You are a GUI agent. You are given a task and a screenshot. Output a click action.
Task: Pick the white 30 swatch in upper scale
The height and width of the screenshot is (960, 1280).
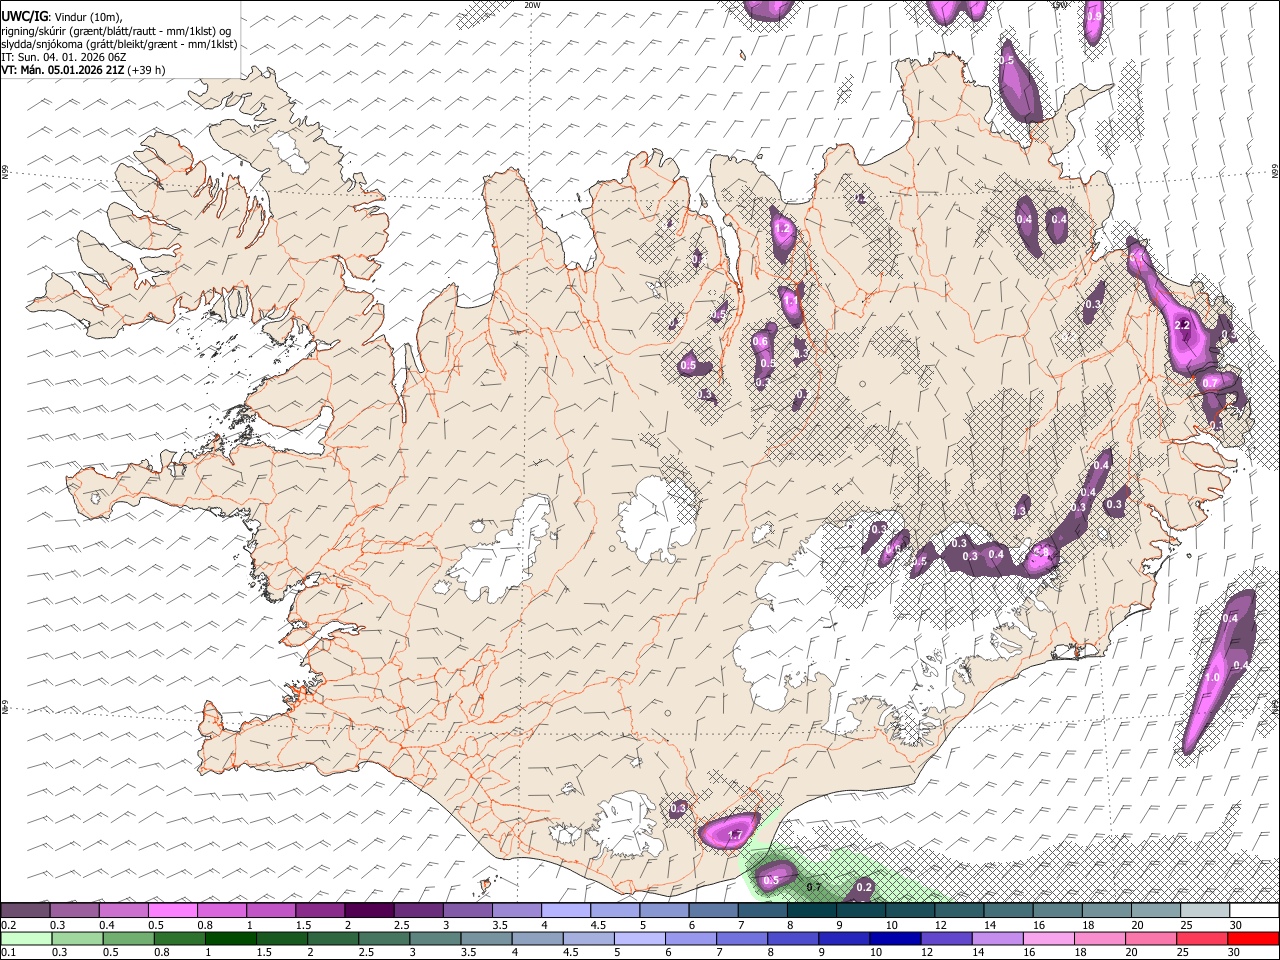[1254, 911]
